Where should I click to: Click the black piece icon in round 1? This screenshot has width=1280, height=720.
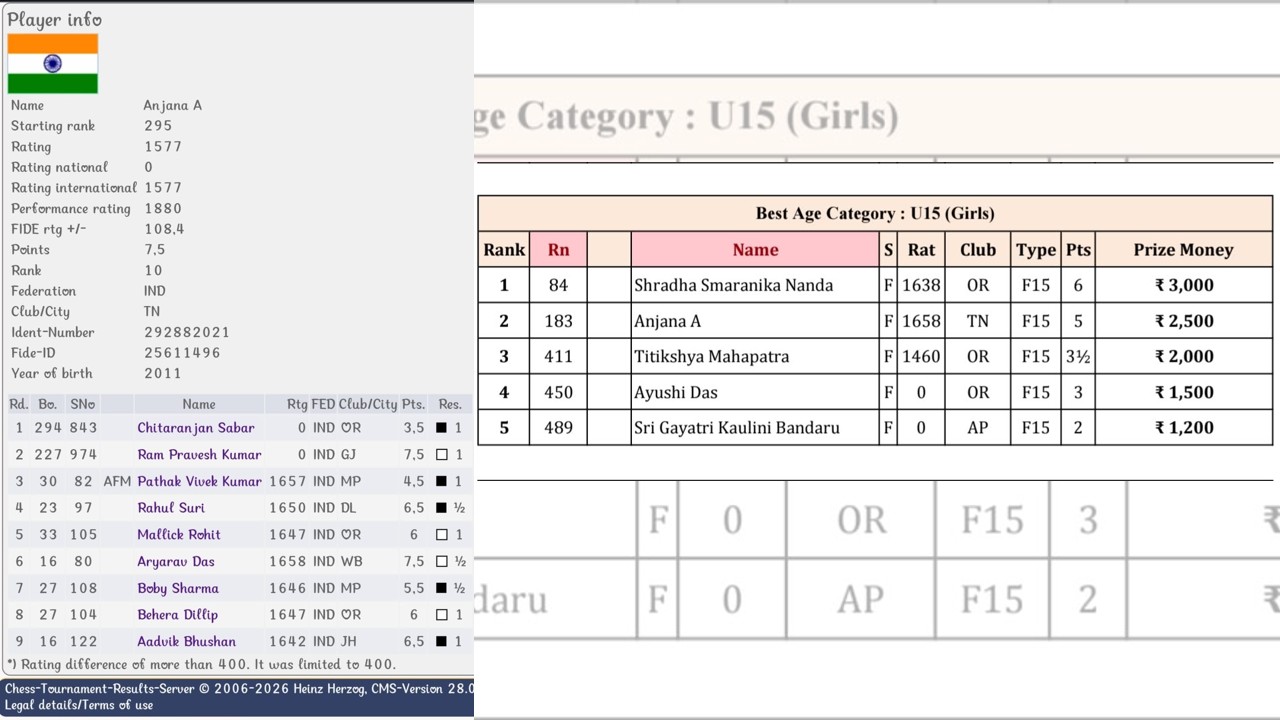tap(441, 428)
